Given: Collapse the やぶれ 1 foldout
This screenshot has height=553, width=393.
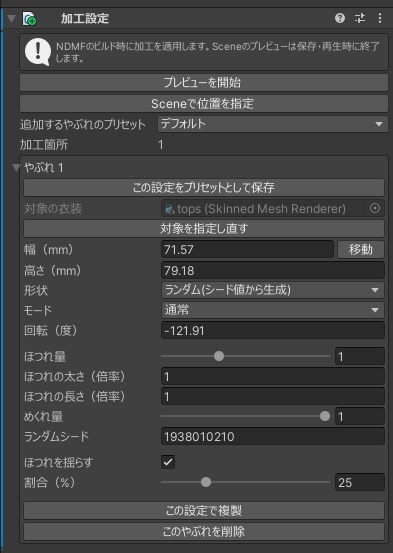Looking at the screenshot, I should 16,168.
